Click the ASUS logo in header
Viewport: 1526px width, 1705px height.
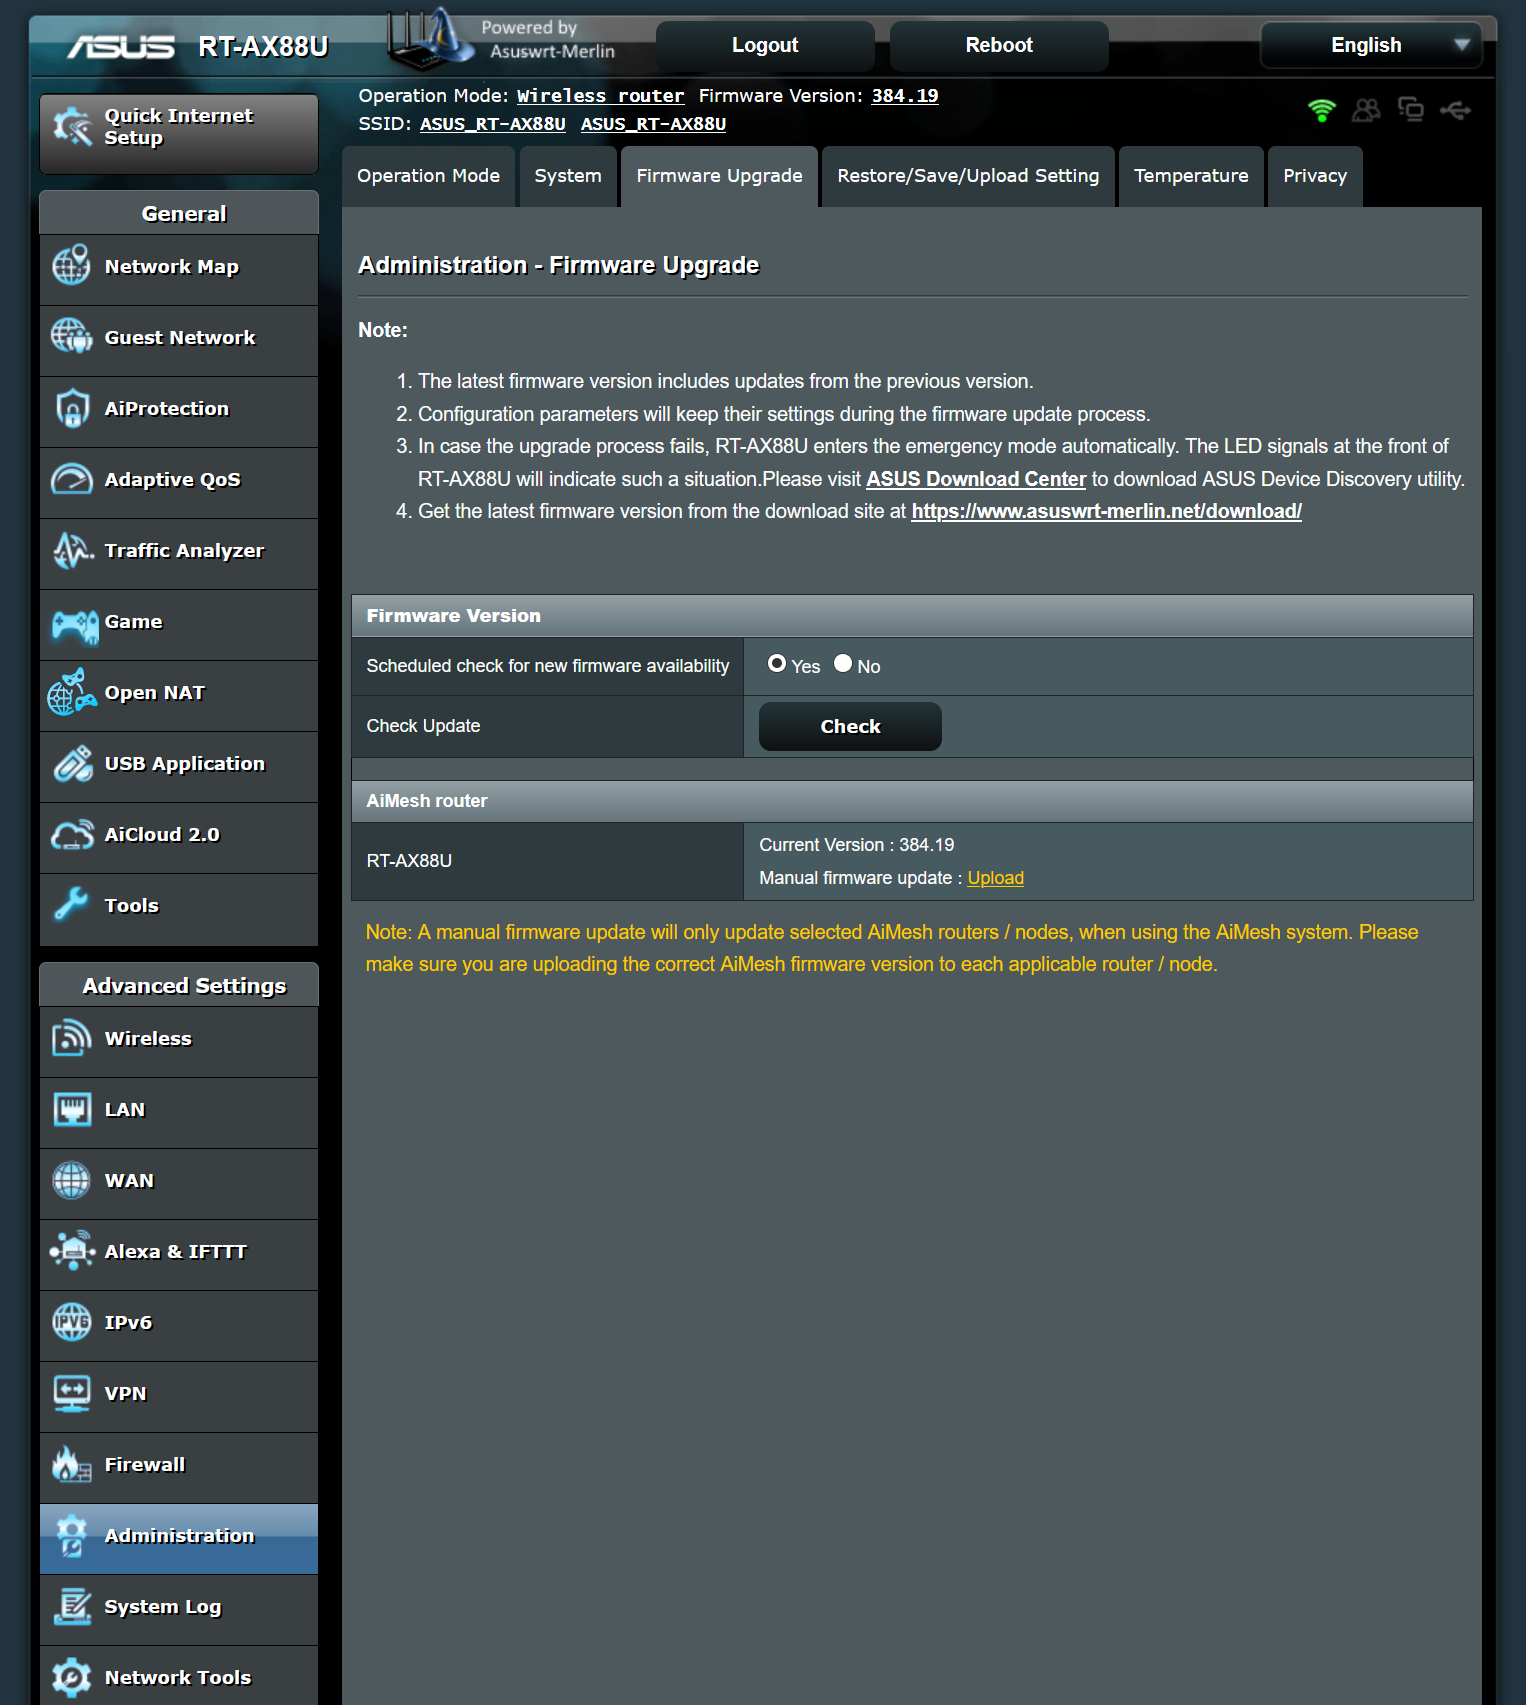pyautogui.click(x=121, y=46)
